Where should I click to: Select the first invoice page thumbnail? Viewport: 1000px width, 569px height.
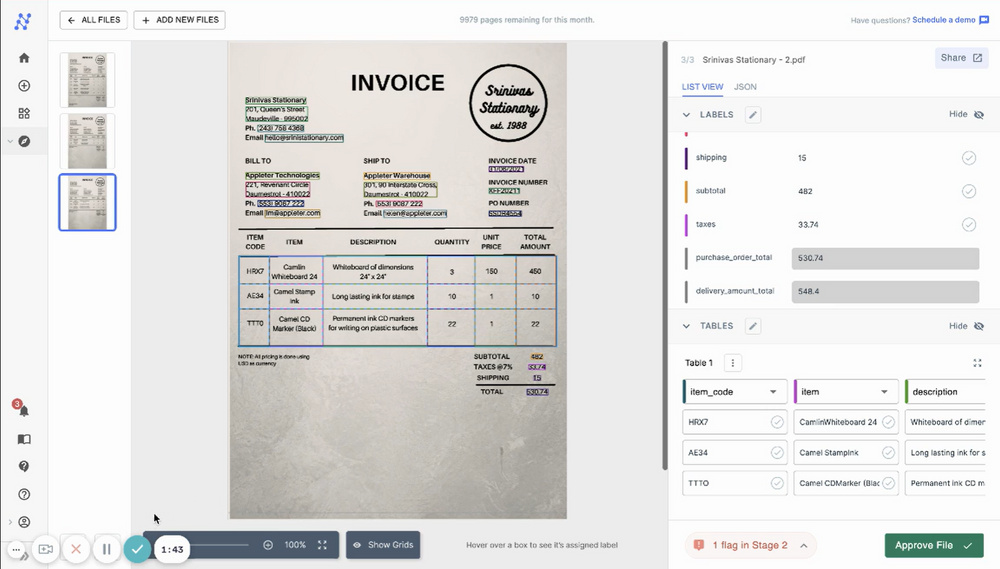click(87, 80)
